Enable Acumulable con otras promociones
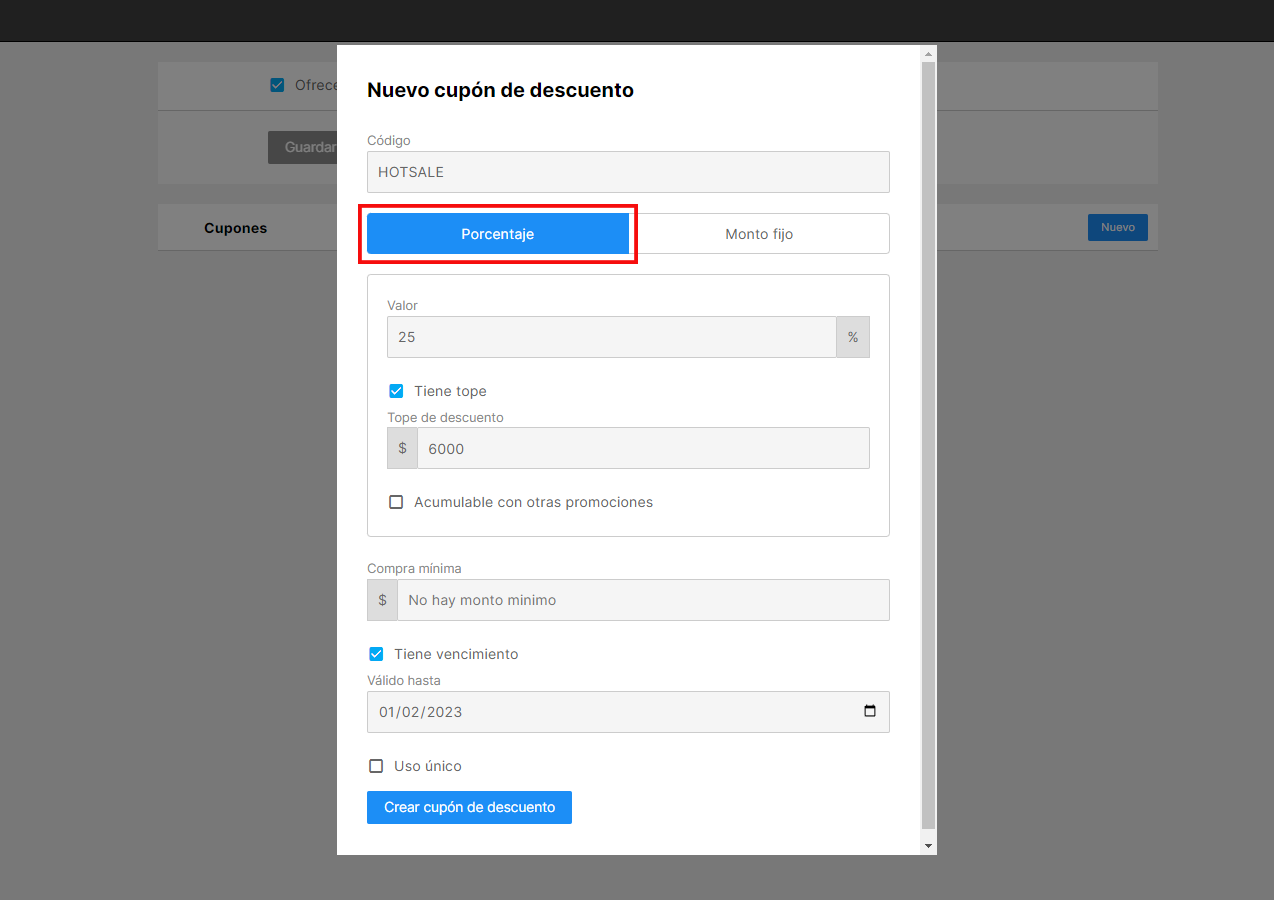 [396, 502]
